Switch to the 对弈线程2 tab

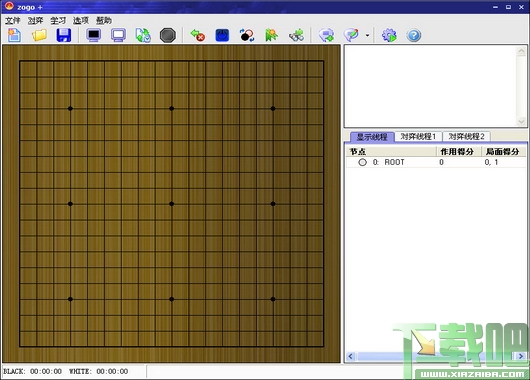(x=466, y=137)
